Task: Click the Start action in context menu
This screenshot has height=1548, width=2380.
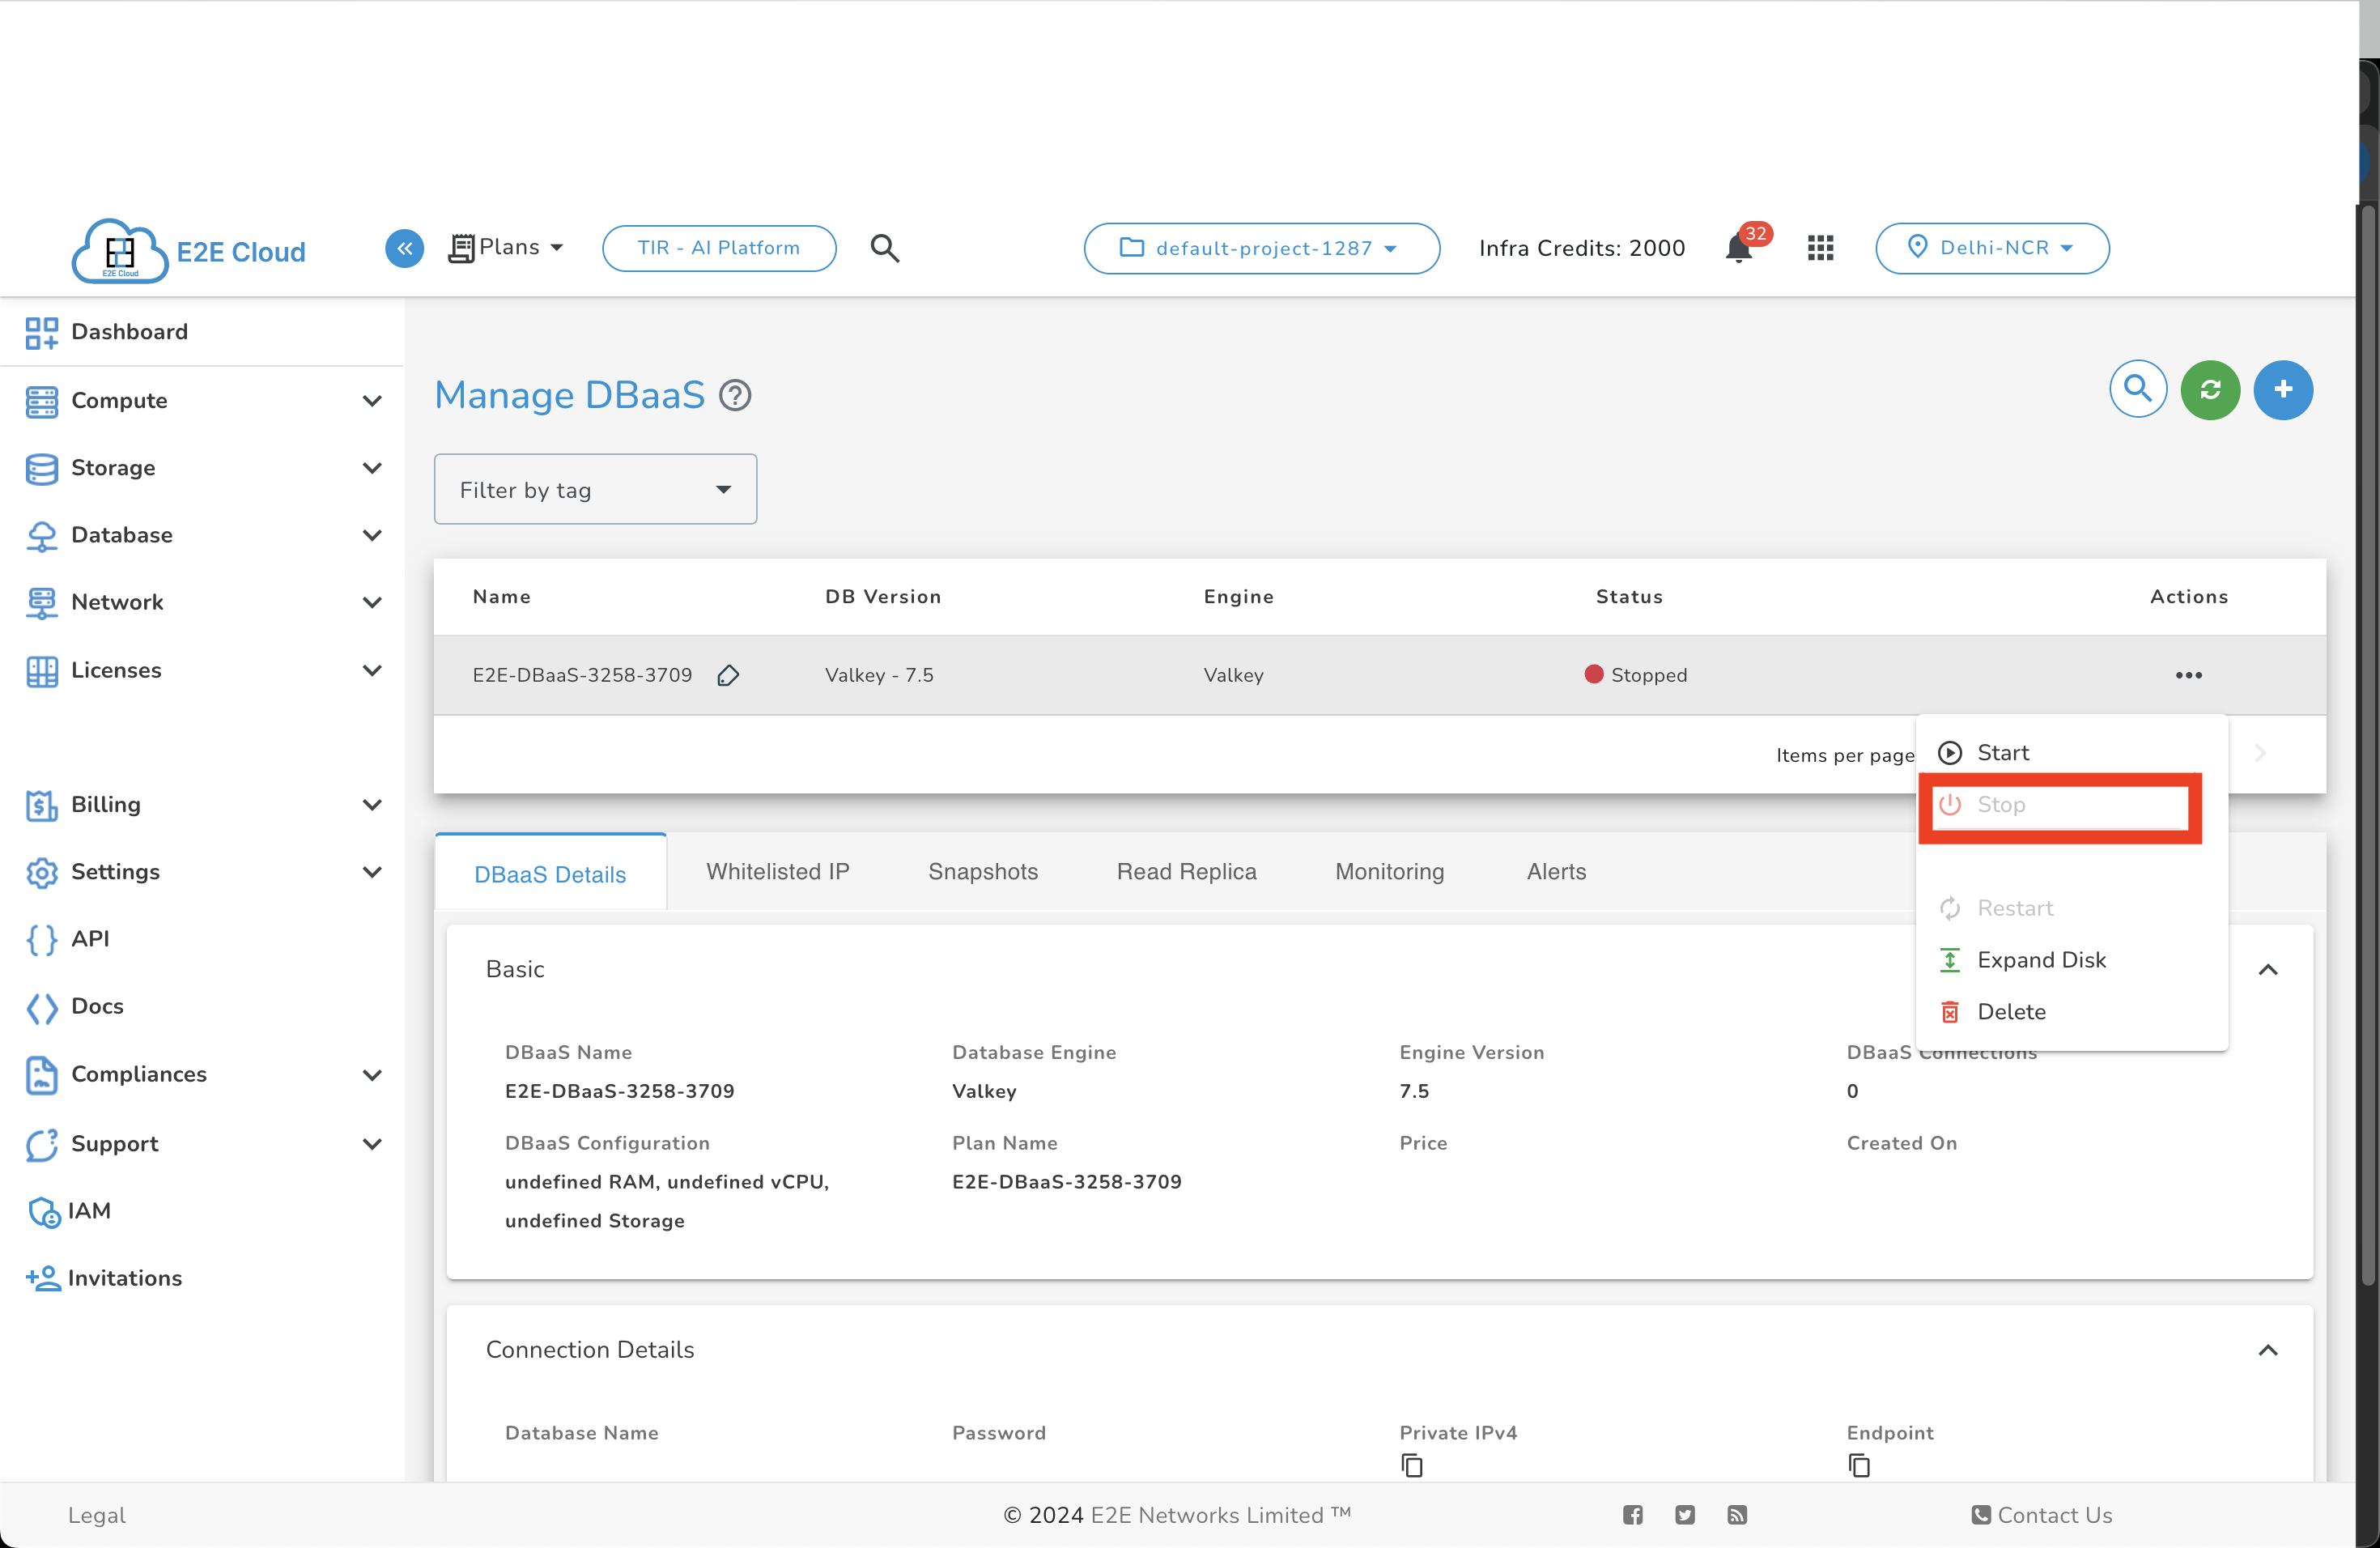Action: pyautogui.click(x=2002, y=751)
